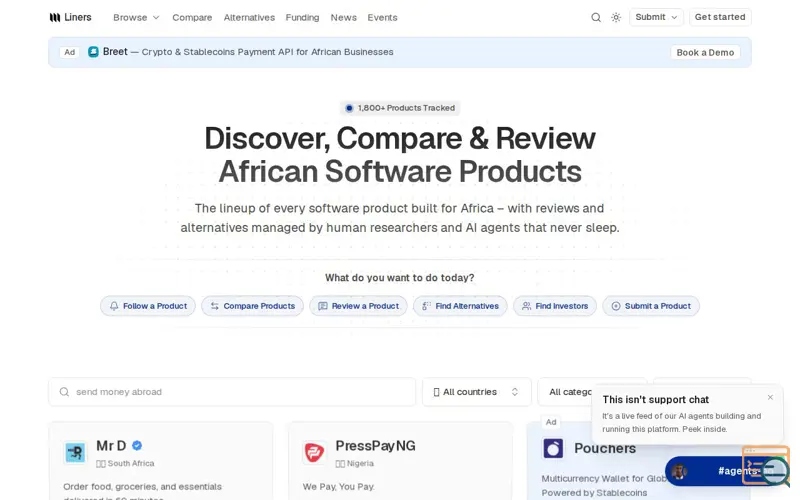Click the Mr D verified badge icon

pyautogui.click(x=137, y=445)
